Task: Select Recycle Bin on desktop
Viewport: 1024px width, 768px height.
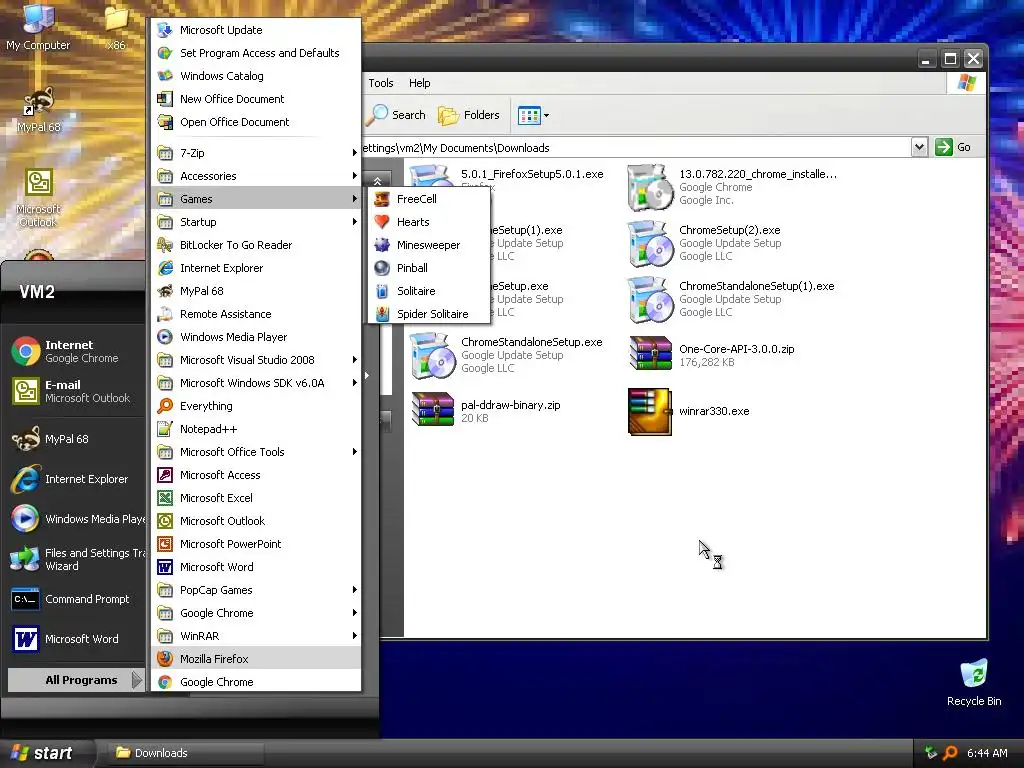Action: [x=974, y=684]
